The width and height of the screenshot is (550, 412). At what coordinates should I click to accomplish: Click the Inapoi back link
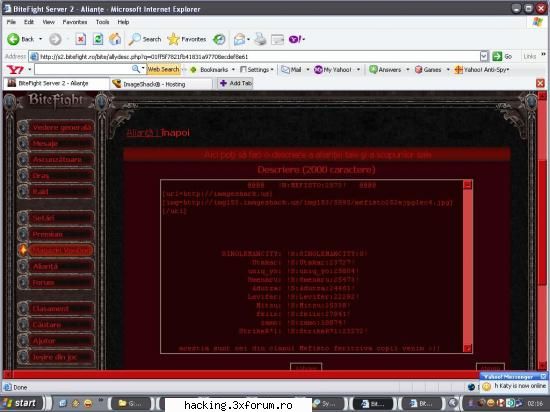tap(175, 133)
